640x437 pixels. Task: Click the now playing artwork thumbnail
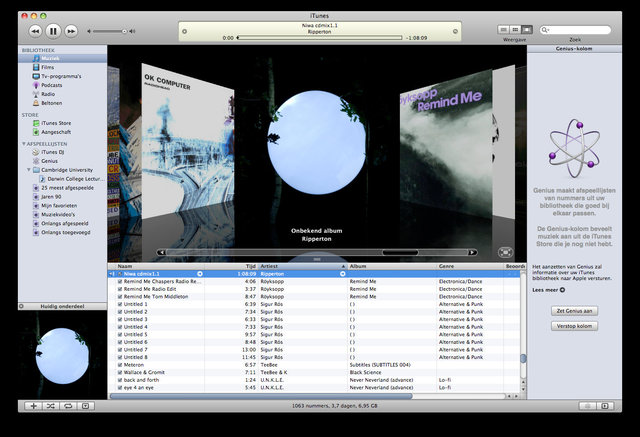(x=62, y=355)
